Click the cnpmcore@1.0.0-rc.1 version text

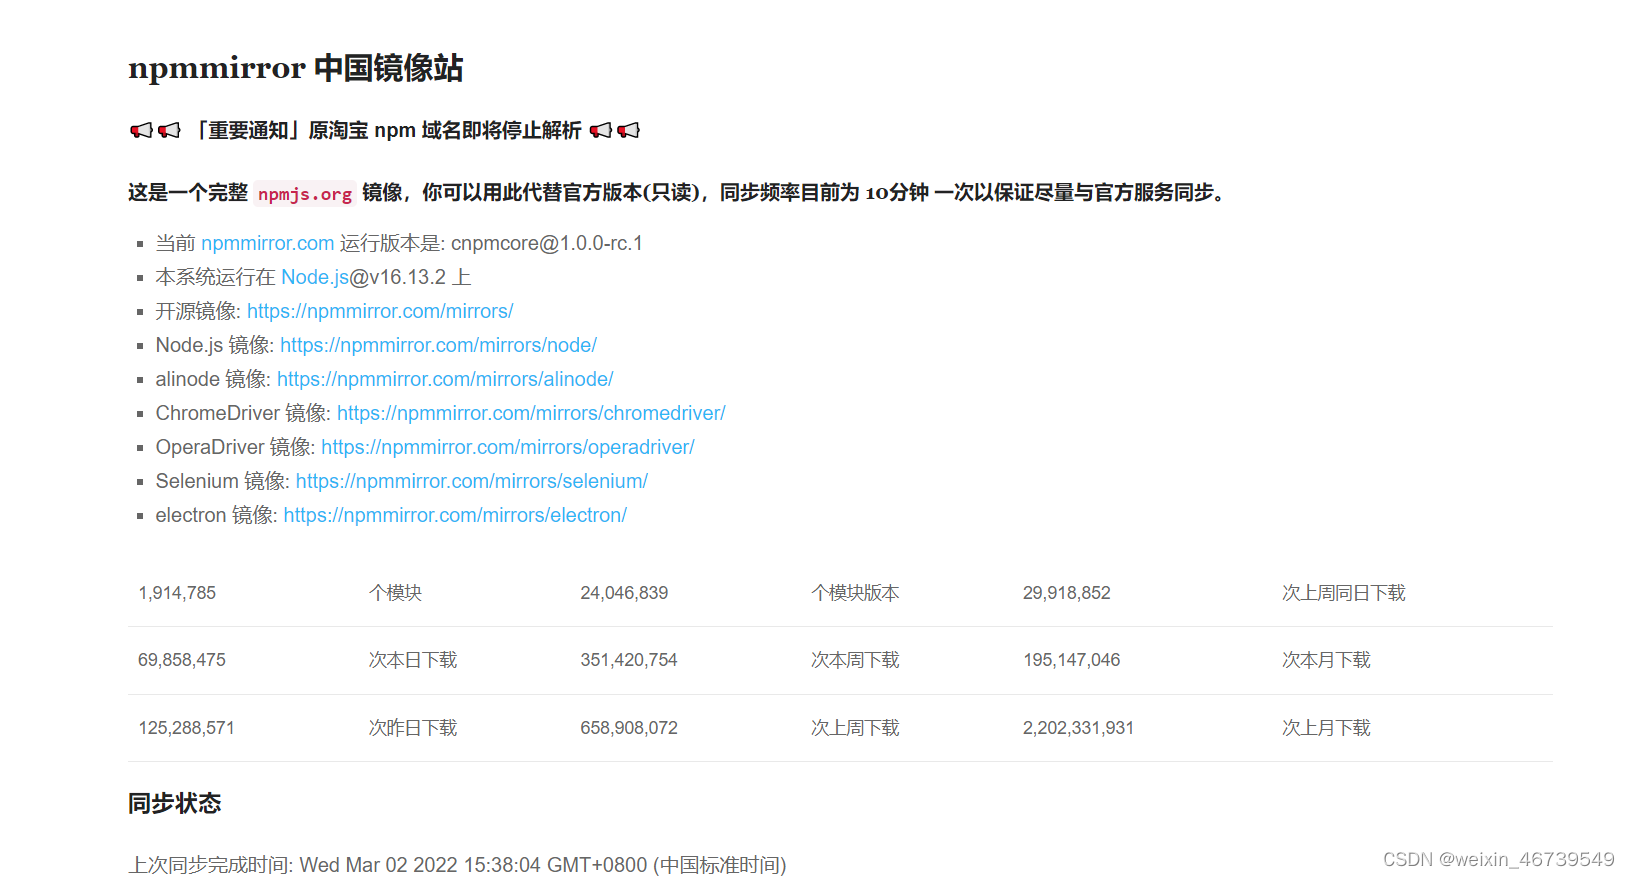(547, 243)
